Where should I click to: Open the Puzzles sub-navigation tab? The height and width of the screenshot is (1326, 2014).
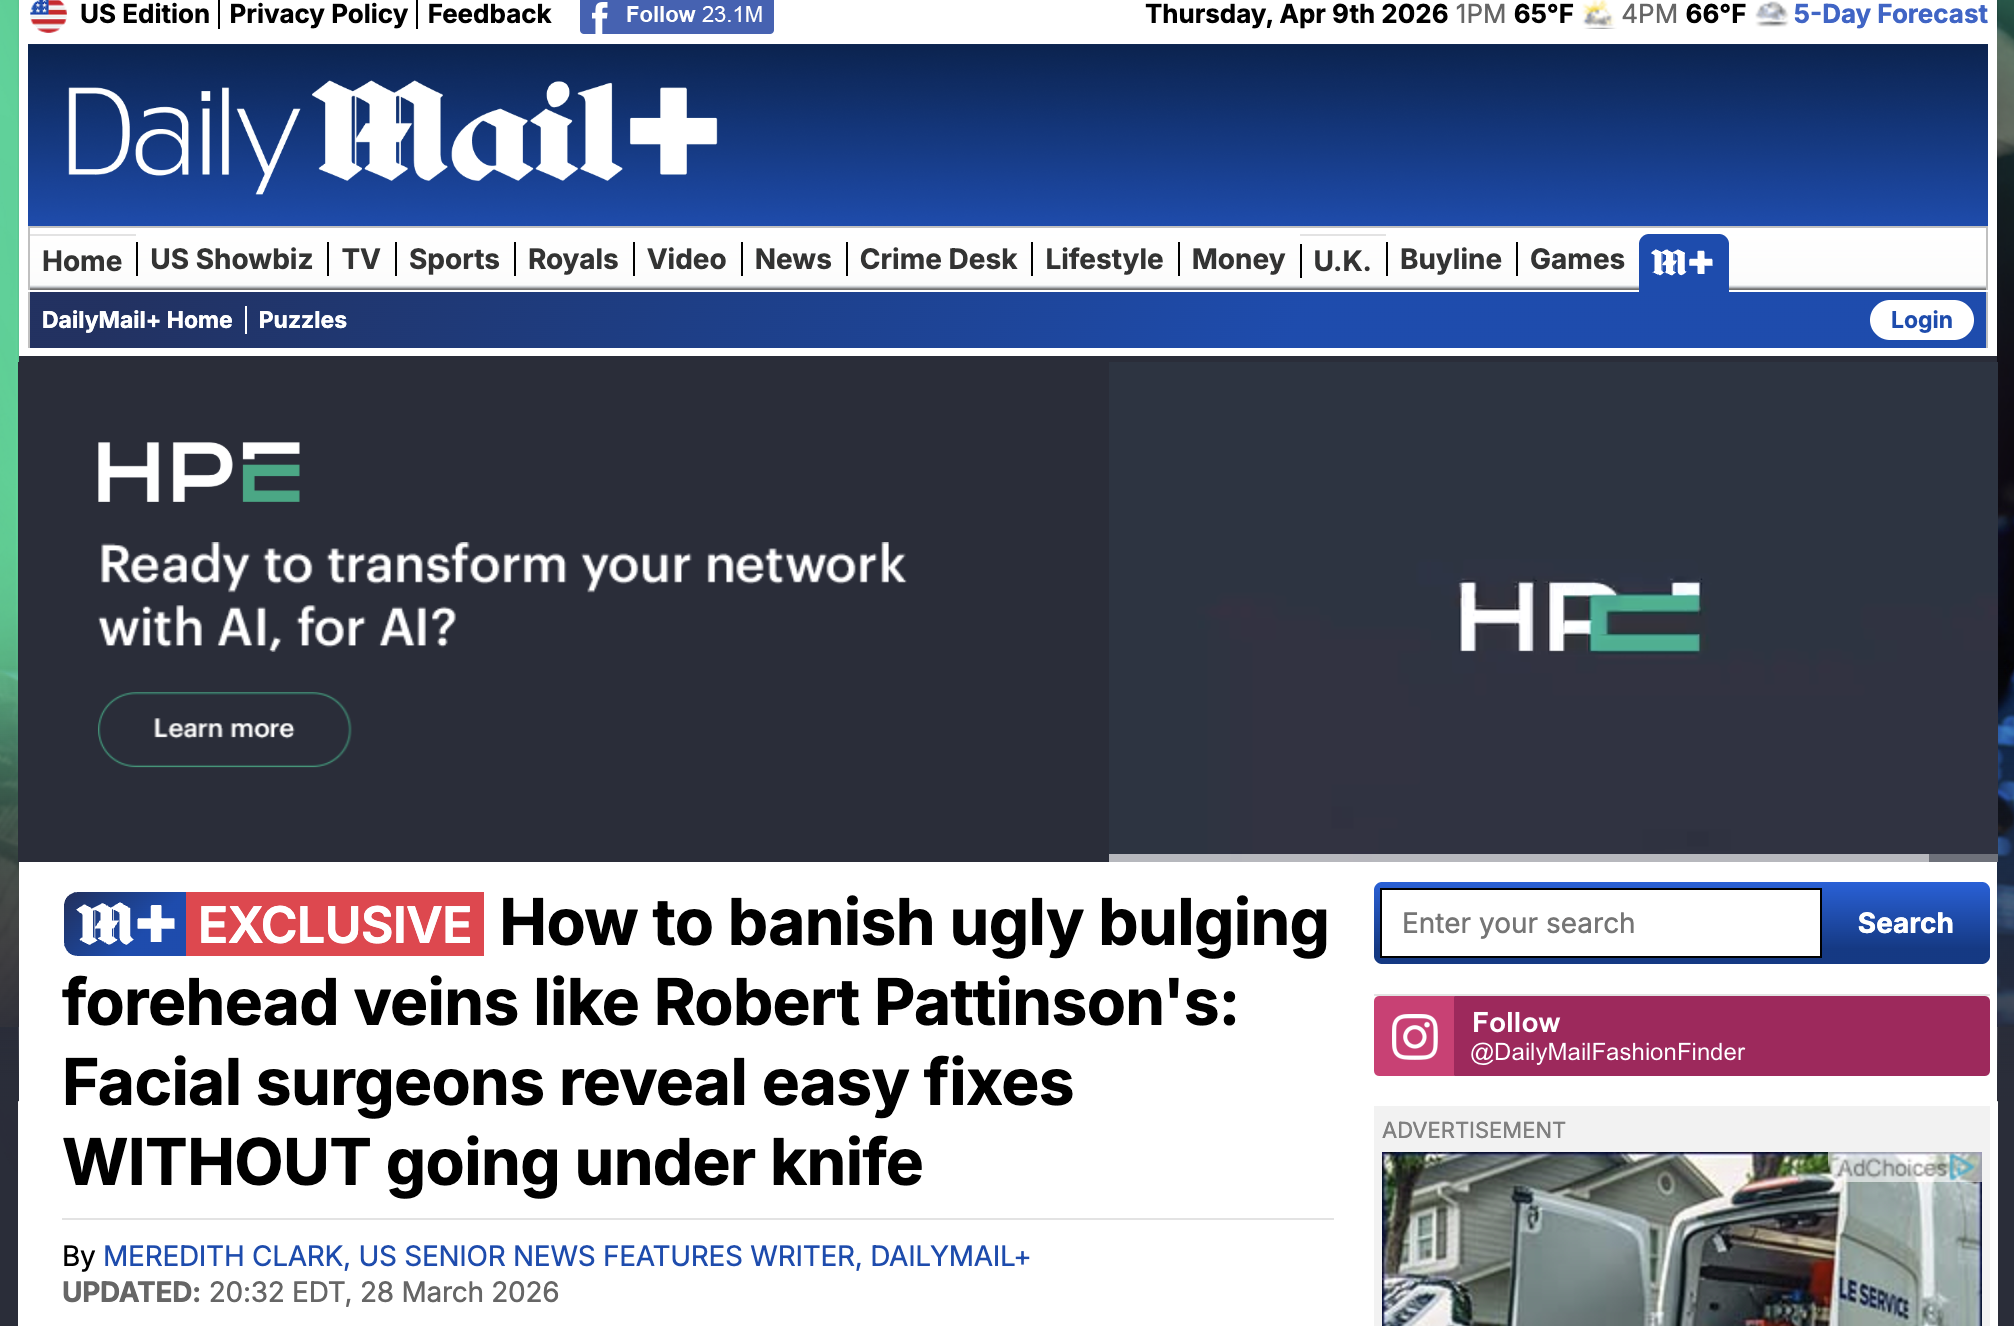click(x=302, y=320)
